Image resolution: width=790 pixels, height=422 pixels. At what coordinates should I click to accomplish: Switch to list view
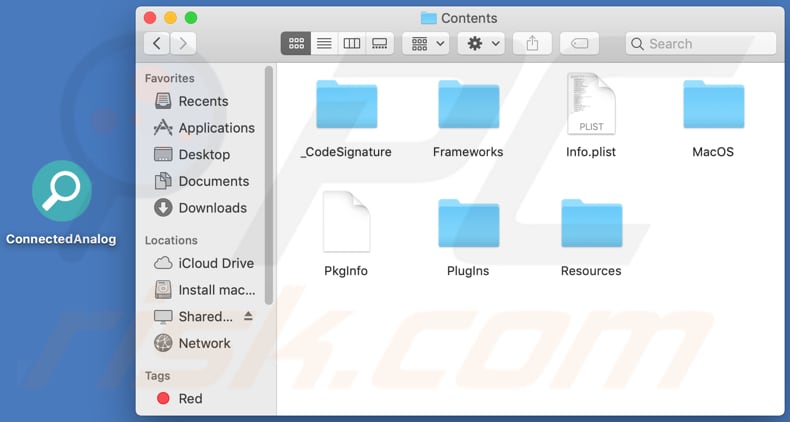(x=324, y=43)
